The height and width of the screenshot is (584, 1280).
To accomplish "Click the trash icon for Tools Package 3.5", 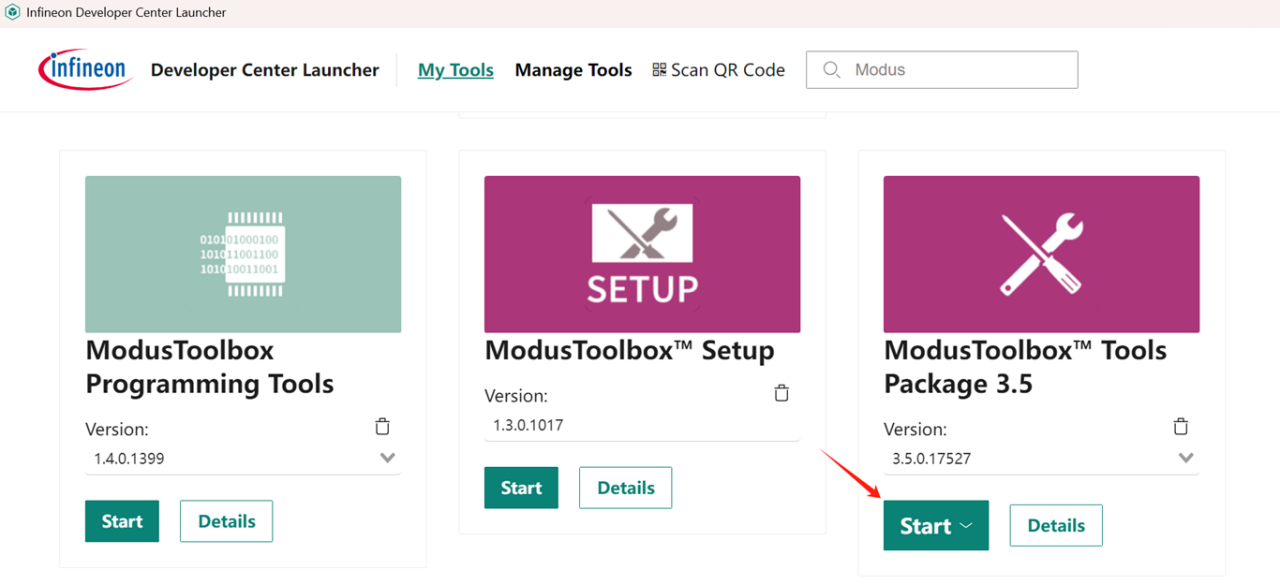I will [x=1180, y=425].
